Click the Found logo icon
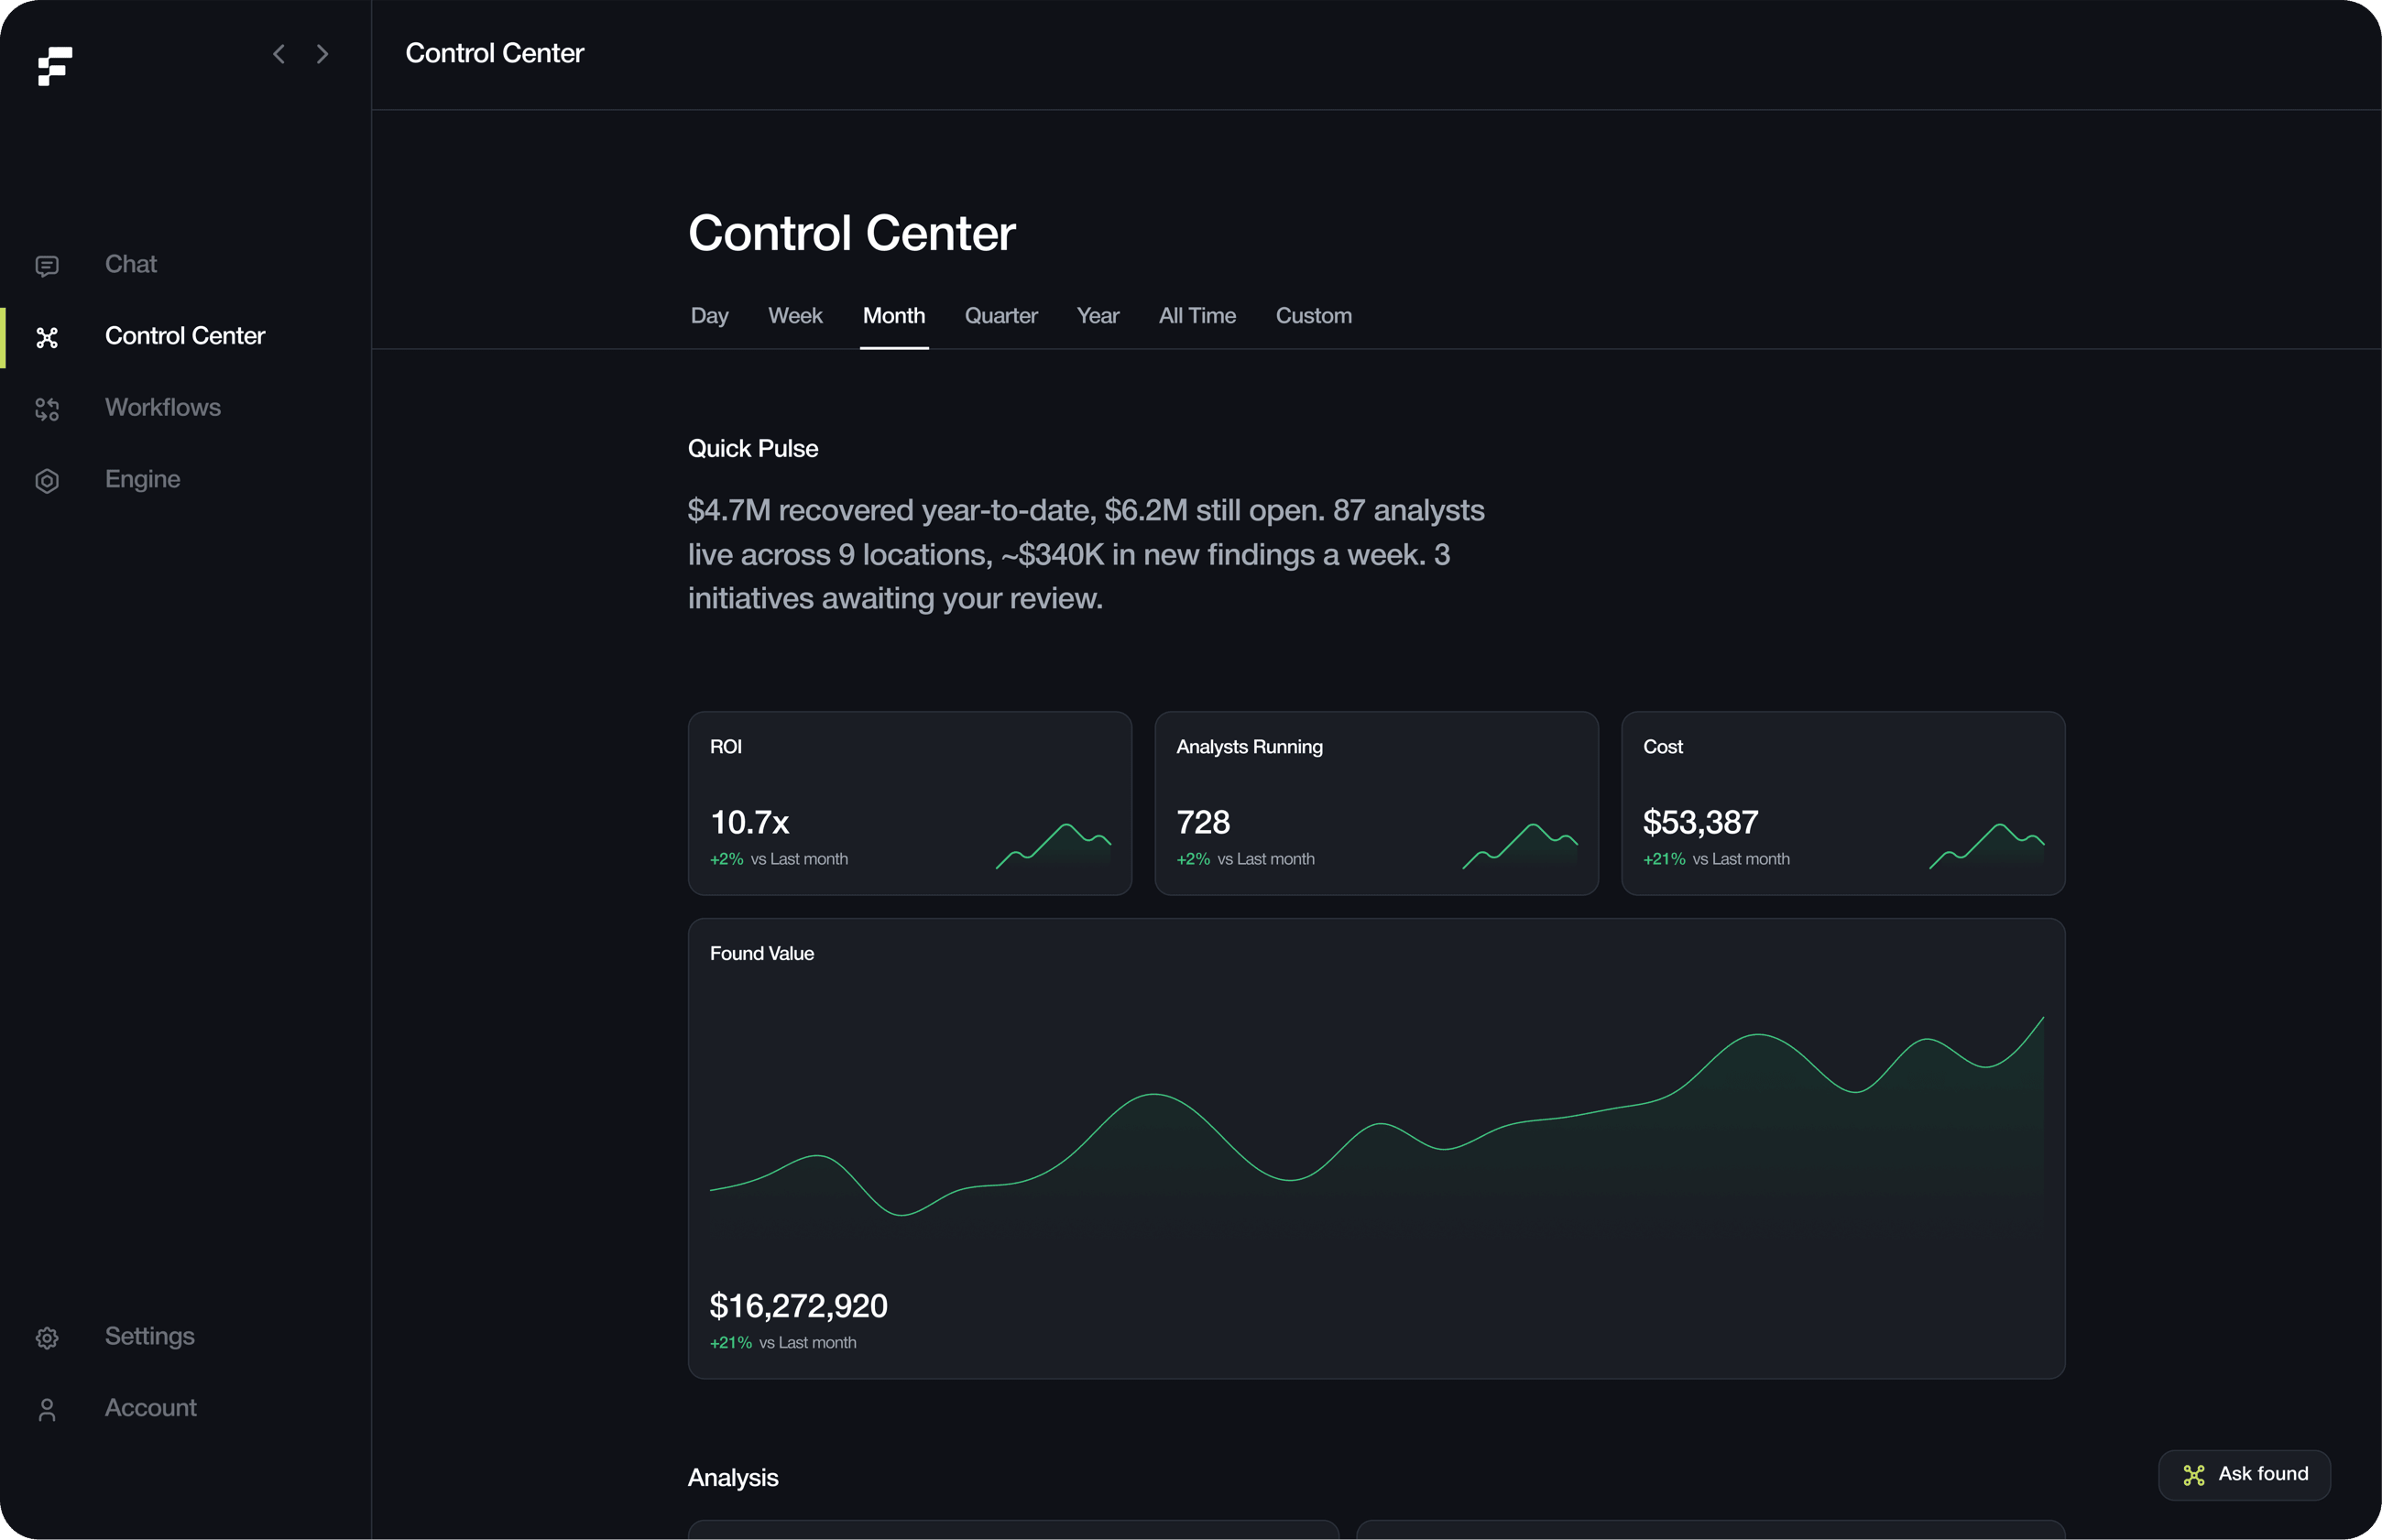 (55, 66)
